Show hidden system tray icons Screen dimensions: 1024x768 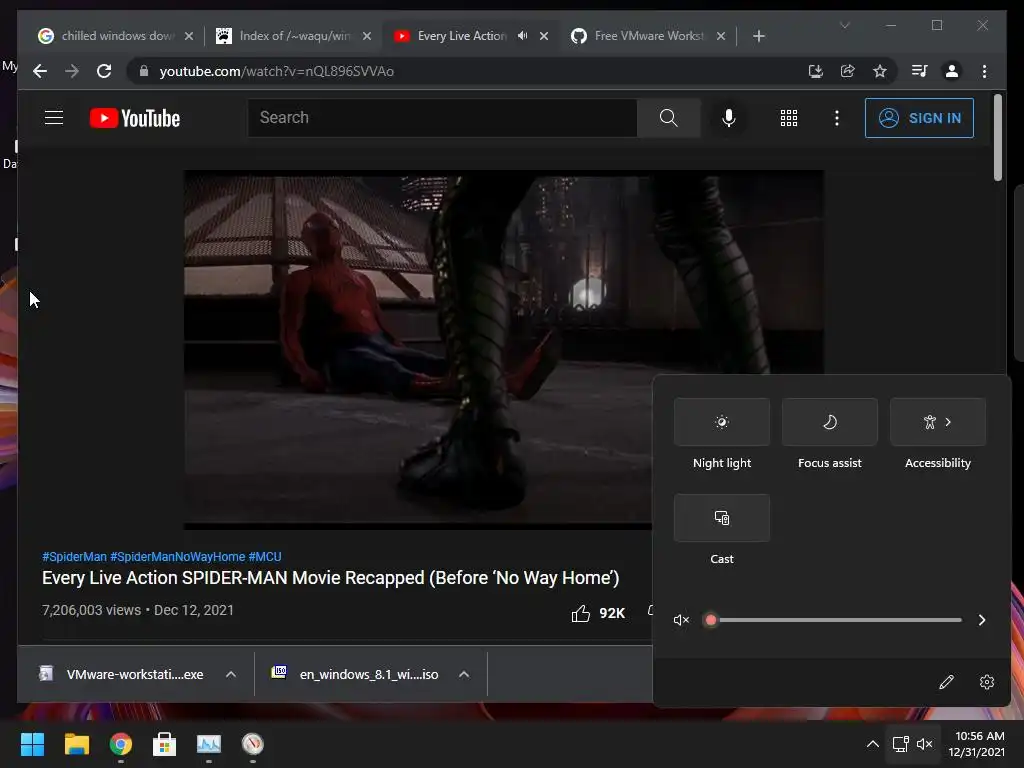[872, 744]
